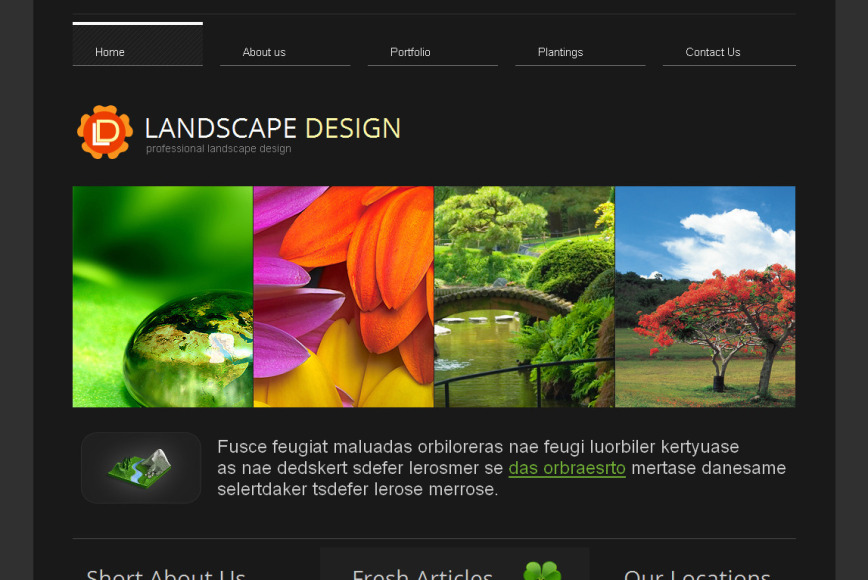868x580 pixels.
Task: Select the red flowering tree photo
Action: tap(705, 296)
